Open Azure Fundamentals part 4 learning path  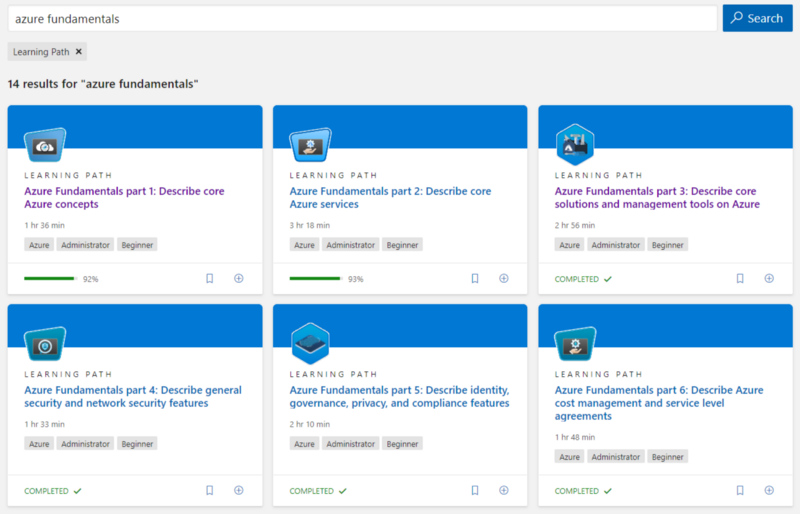coord(133,397)
